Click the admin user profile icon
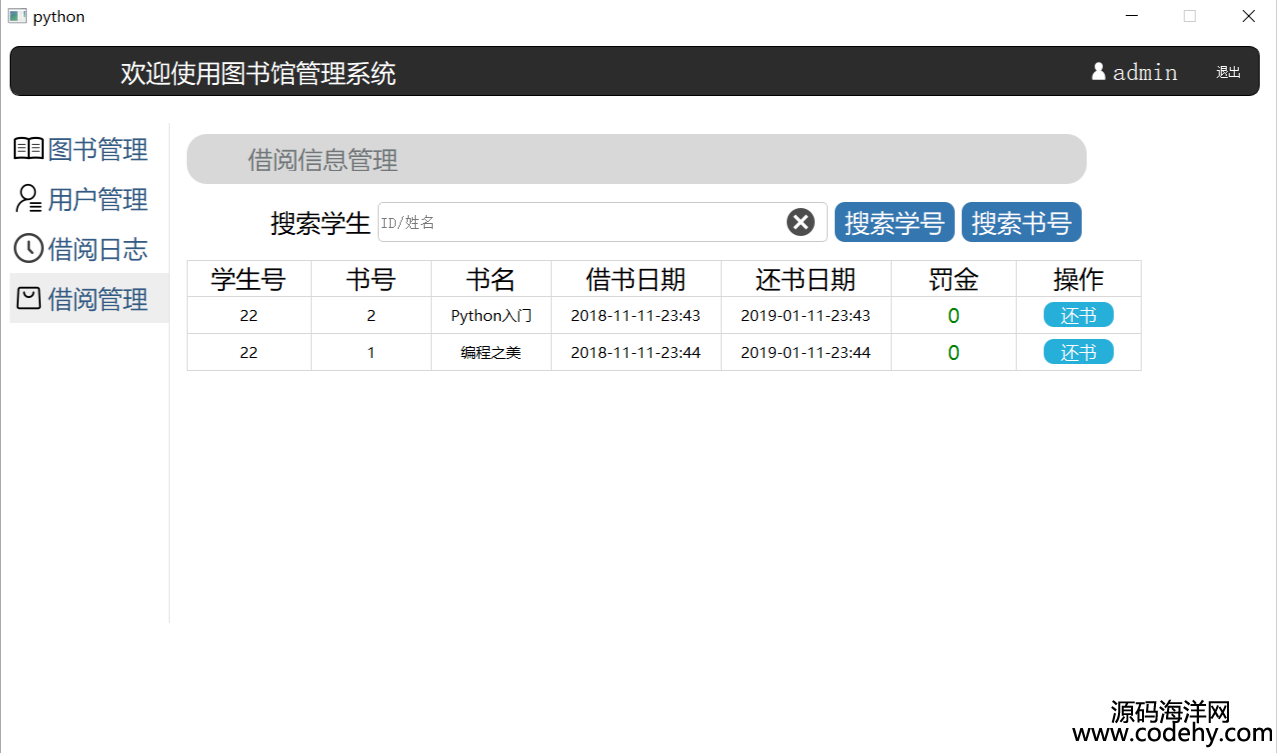 pos(1098,72)
